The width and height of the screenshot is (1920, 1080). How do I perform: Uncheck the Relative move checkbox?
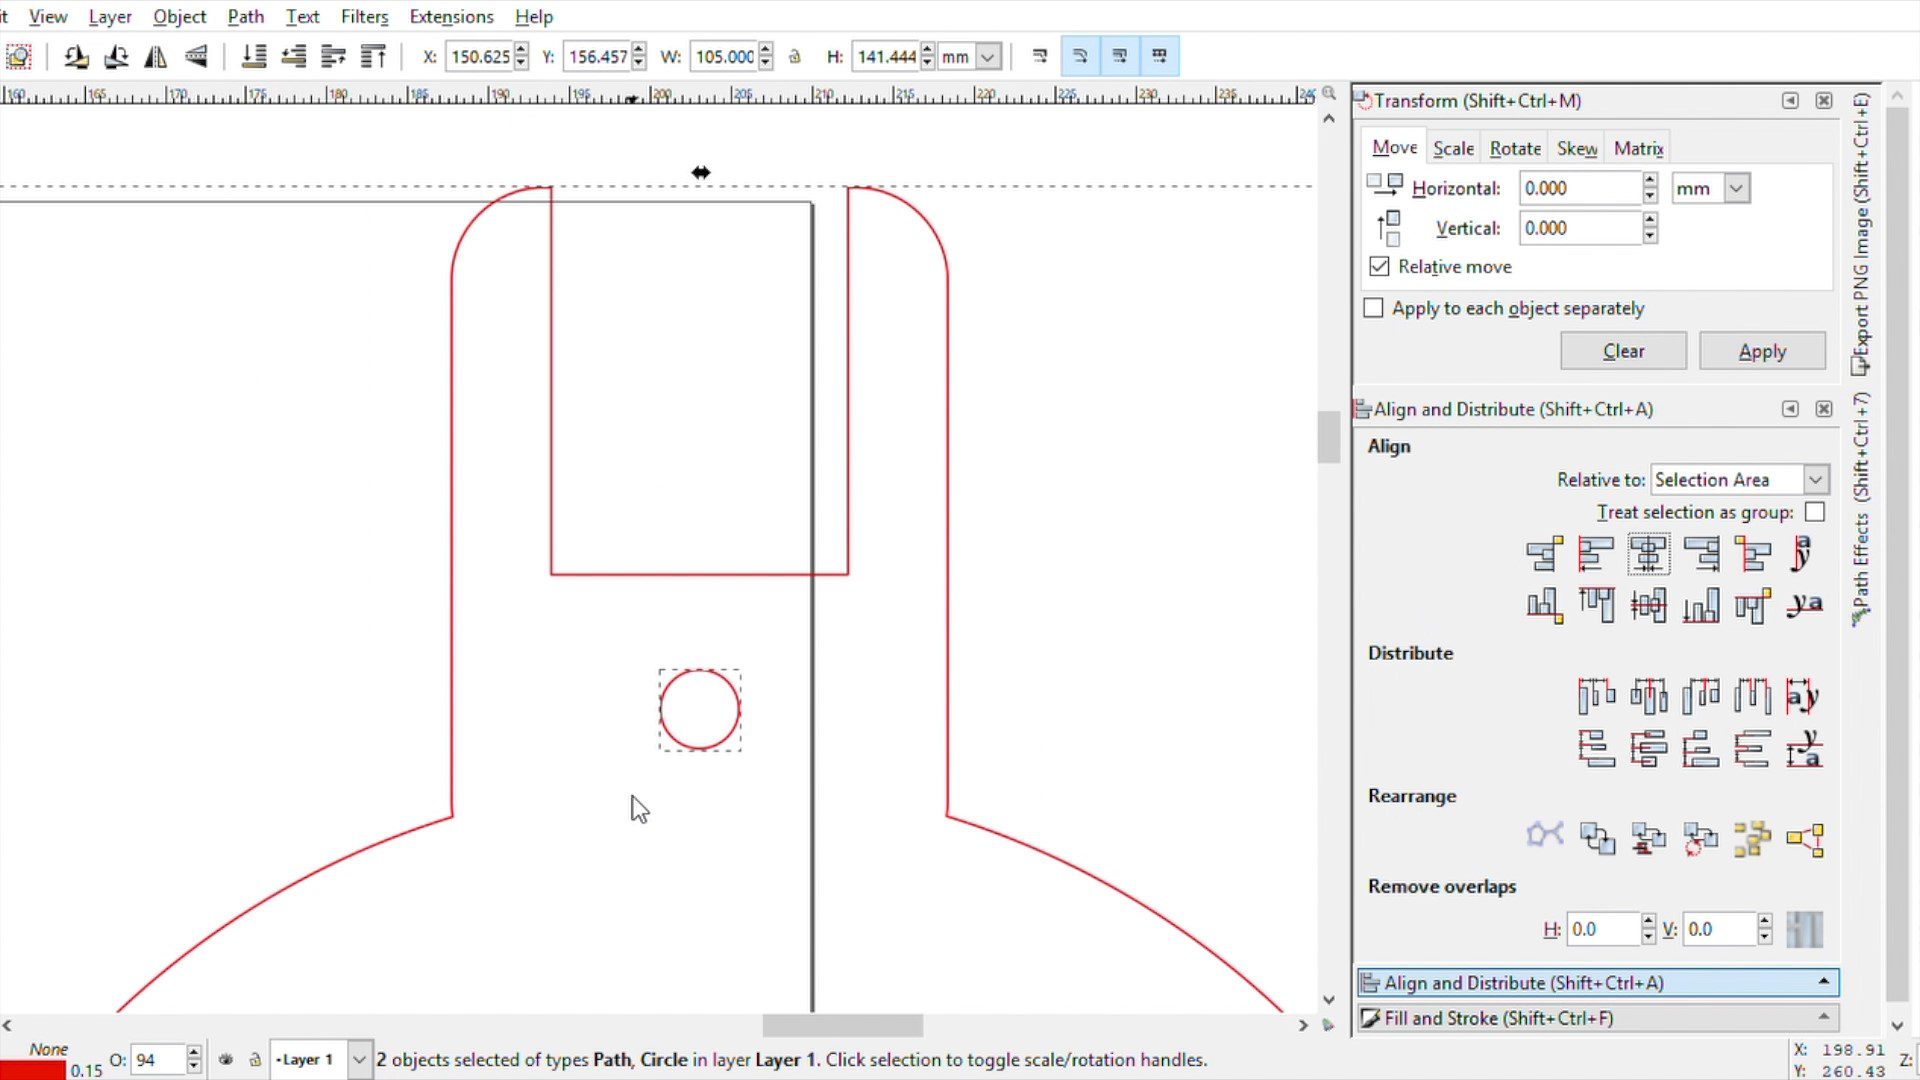tap(1379, 267)
